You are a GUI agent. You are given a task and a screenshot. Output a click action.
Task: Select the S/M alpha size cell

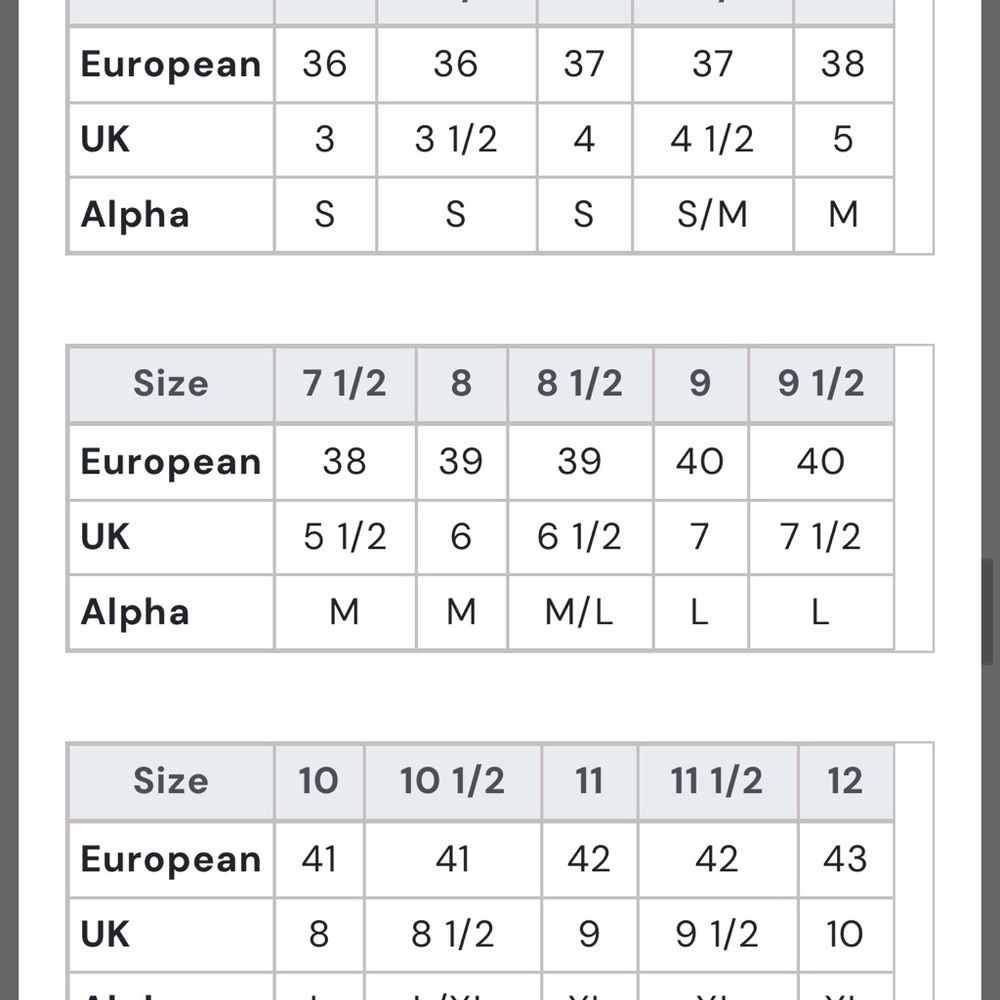pyautogui.click(x=712, y=214)
